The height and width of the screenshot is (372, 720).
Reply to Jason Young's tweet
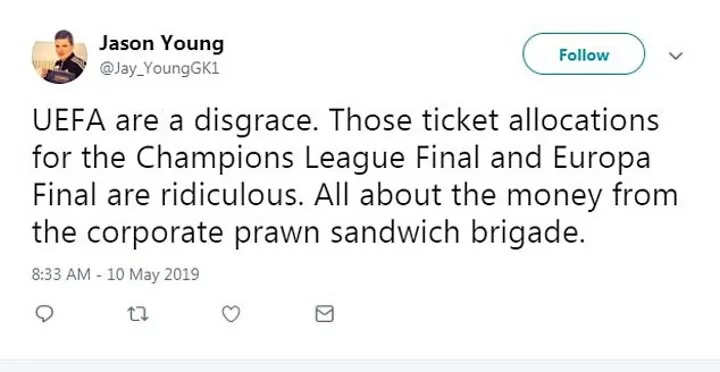click(45, 314)
